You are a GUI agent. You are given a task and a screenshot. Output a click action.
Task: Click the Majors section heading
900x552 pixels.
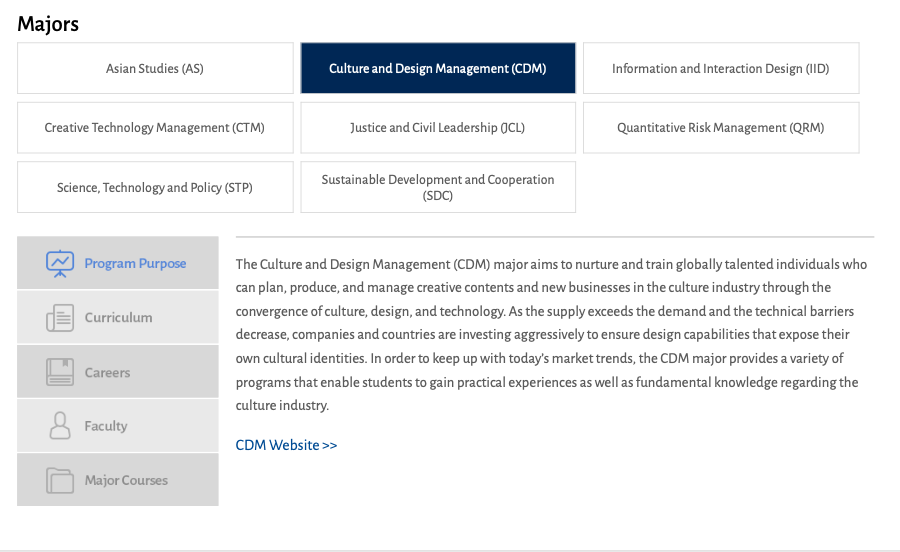(x=48, y=24)
